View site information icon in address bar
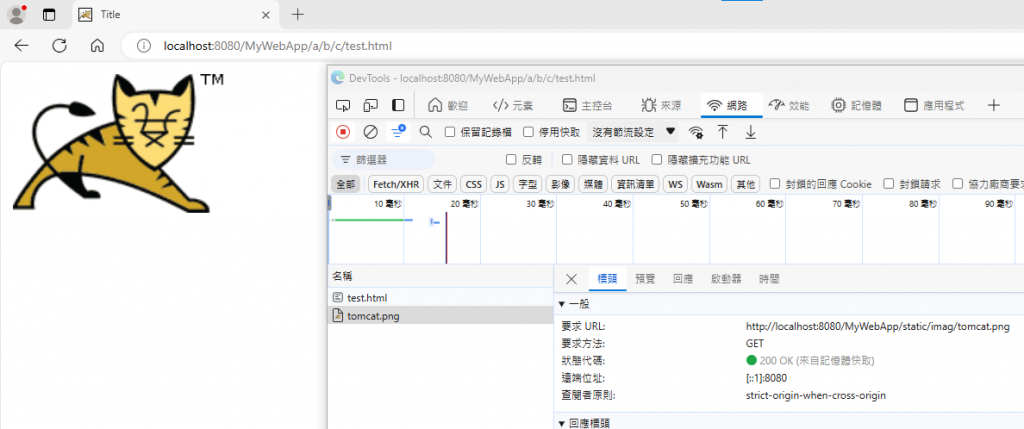1024x429 pixels. coord(144,46)
